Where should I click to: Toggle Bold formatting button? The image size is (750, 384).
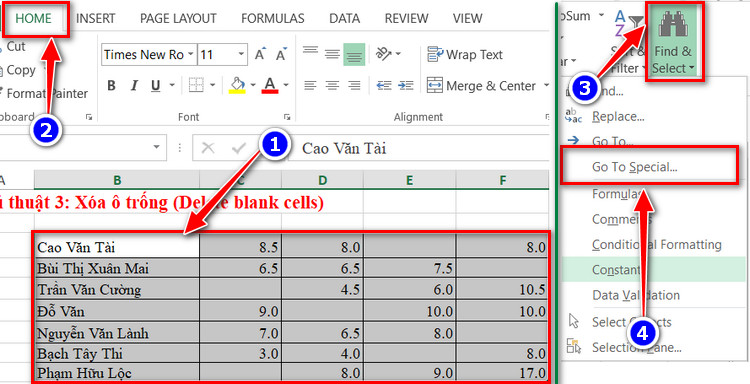pos(111,86)
